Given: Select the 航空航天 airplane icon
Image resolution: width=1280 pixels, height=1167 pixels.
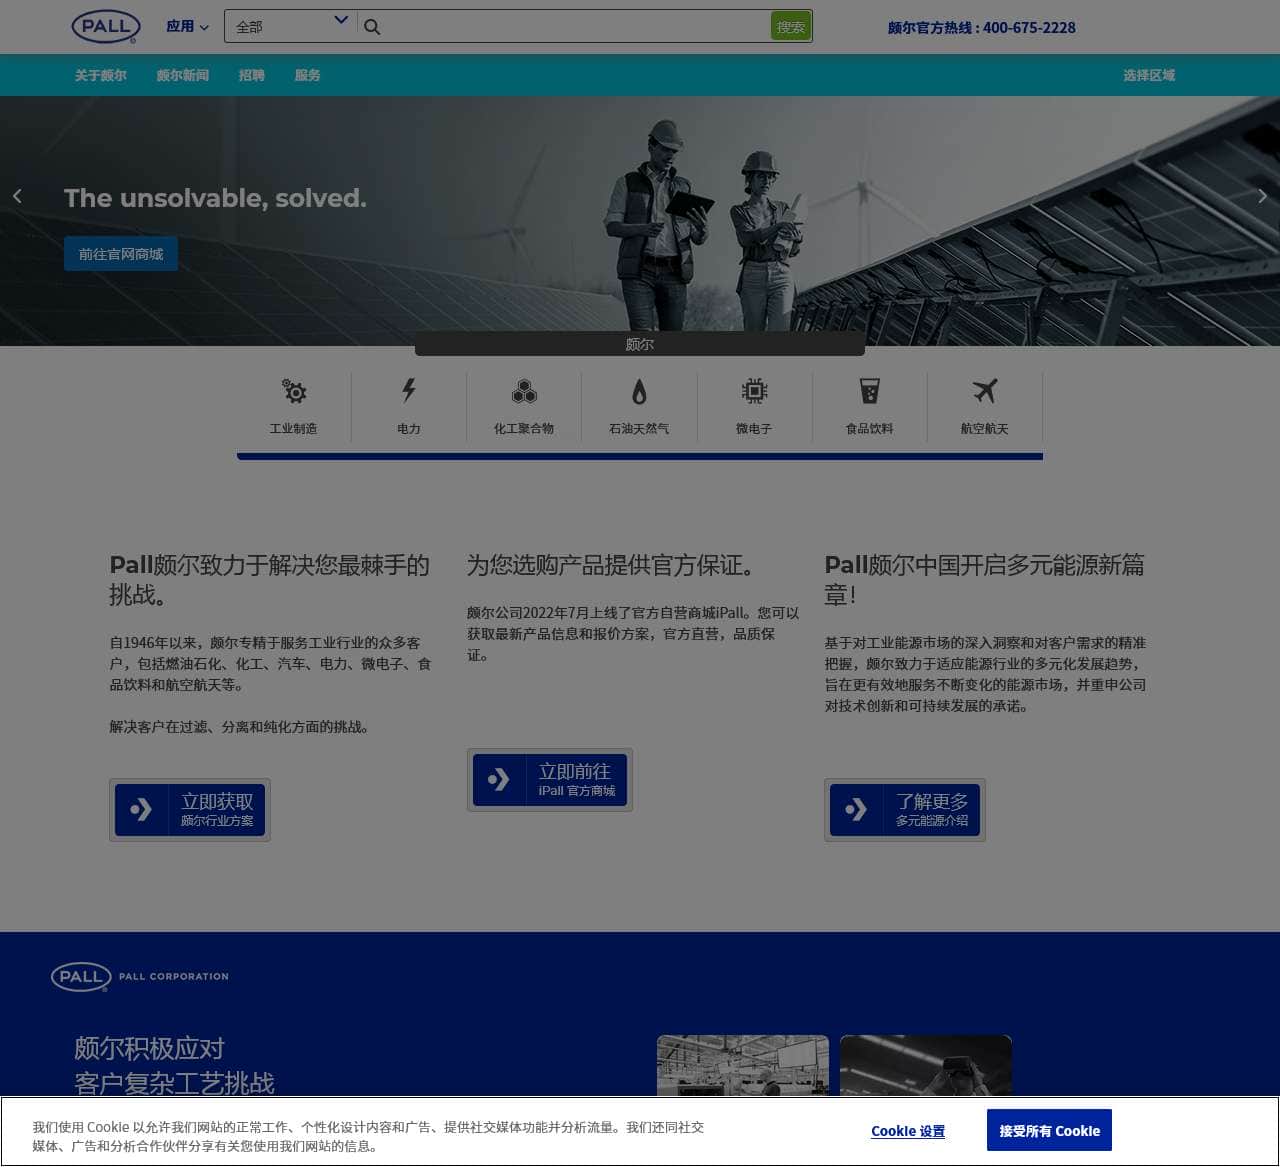Looking at the screenshot, I should (986, 391).
